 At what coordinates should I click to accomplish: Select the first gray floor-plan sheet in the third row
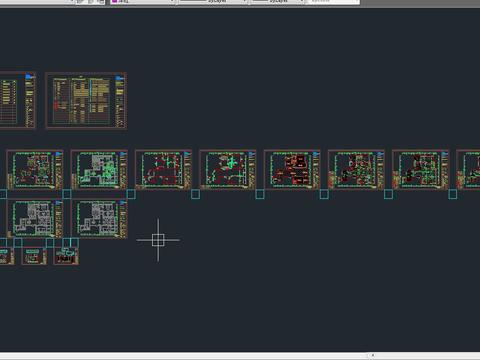coord(35,219)
